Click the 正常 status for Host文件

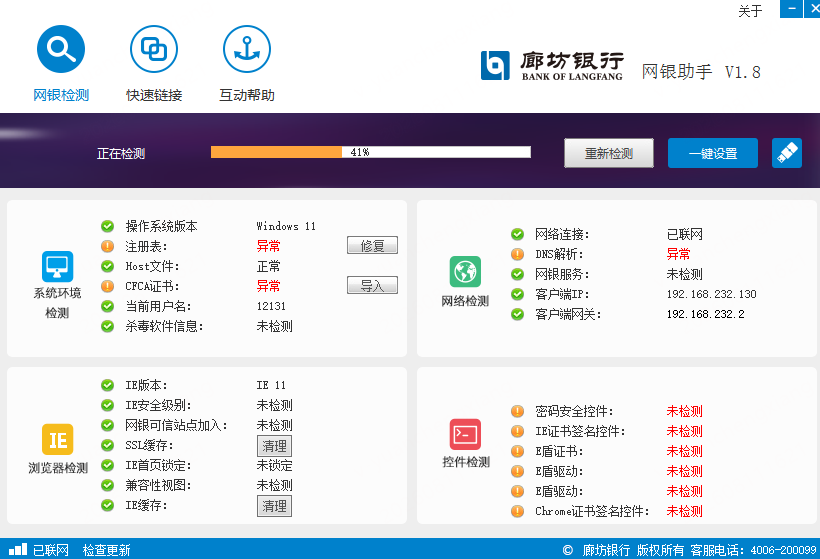pos(268,266)
